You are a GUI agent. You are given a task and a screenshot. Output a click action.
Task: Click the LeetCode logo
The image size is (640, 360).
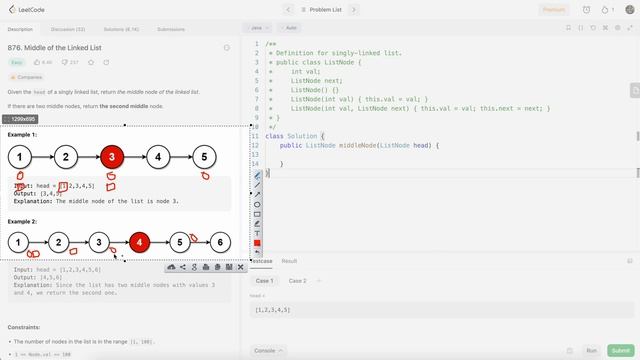click(x=27, y=9)
